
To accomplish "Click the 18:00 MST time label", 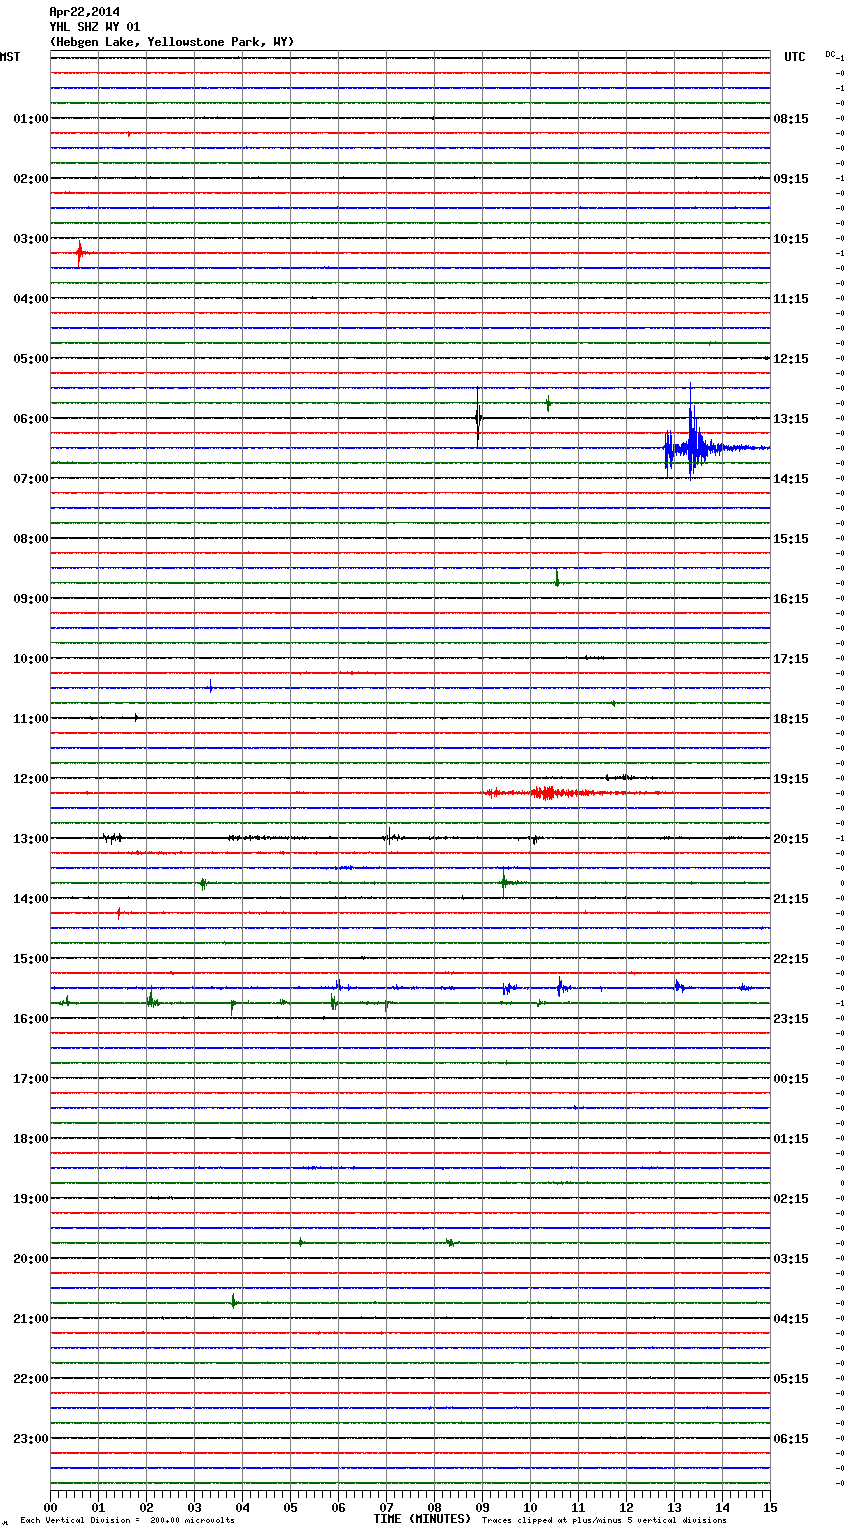I will [31, 1139].
